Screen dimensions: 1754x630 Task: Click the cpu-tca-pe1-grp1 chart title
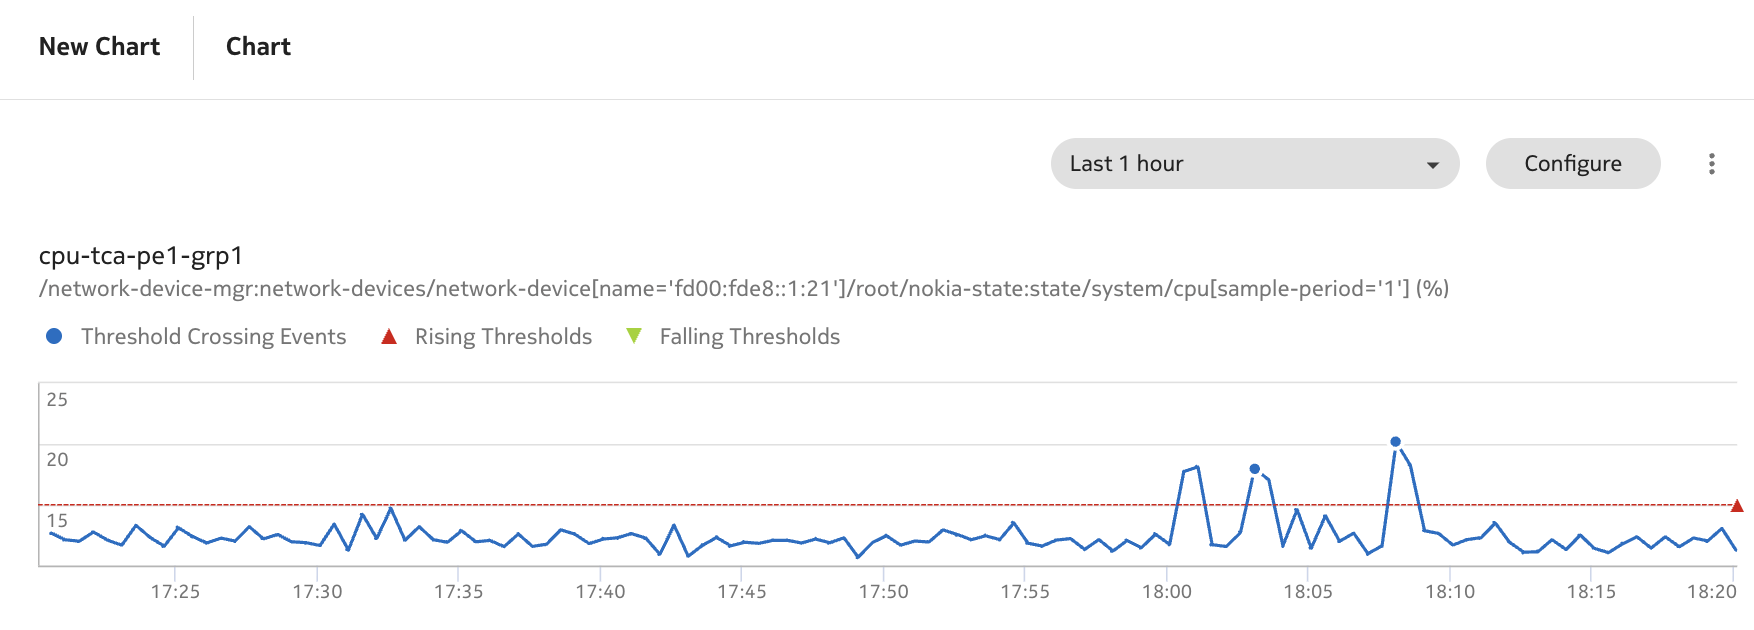(x=141, y=256)
